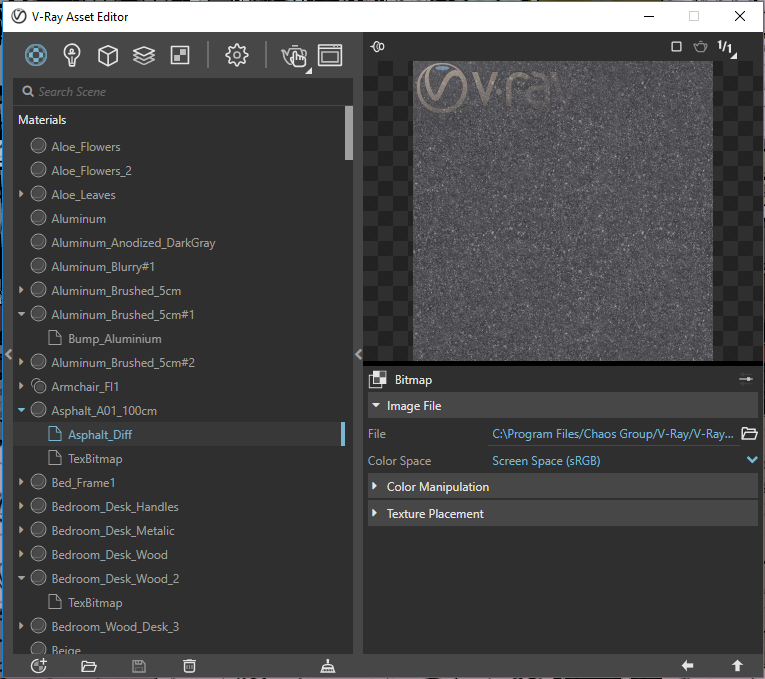This screenshot has width=765, height=679.
Task: Expand Aluminum_Brushed_5cm material tree
Action: pyautogui.click(x=21, y=290)
